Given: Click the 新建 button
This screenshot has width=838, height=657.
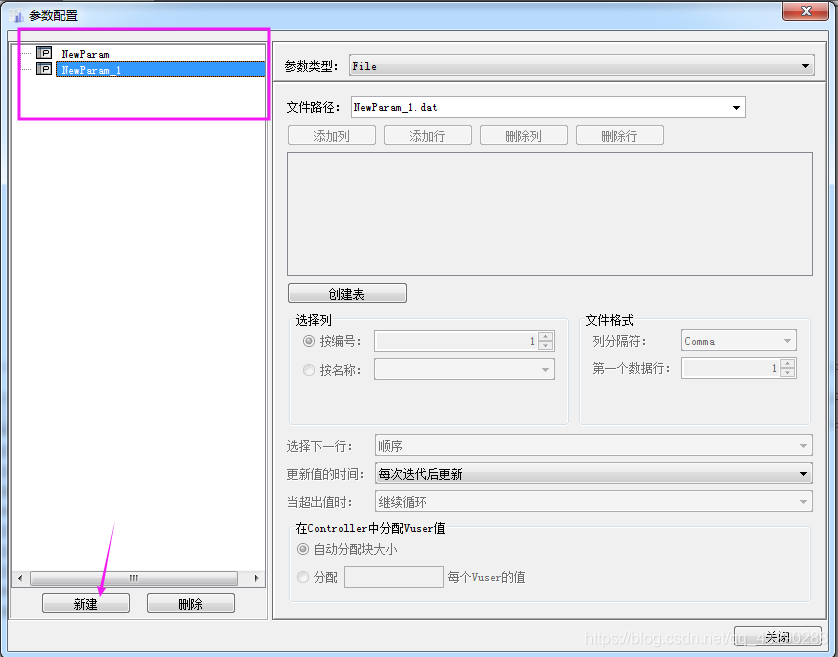Looking at the screenshot, I should tap(85, 603).
